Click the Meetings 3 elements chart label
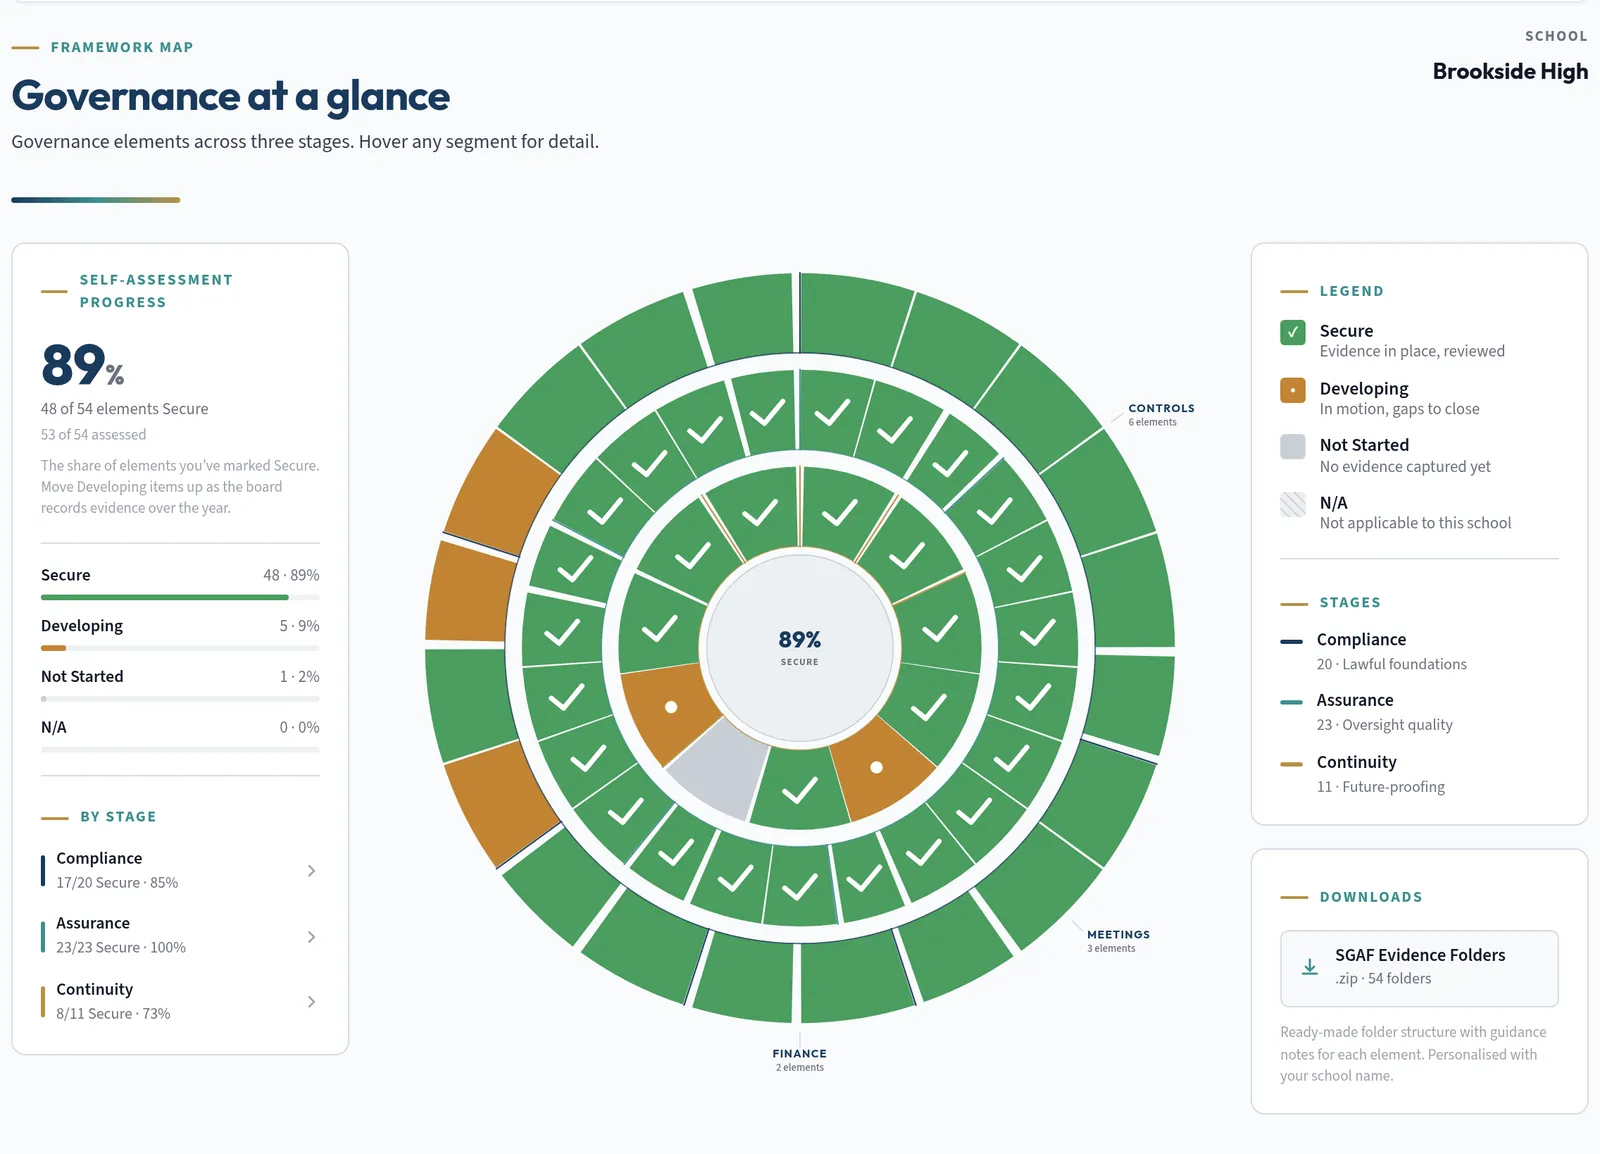Image resolution: width=1600 pixels, height=1154 pixels. pos(1118,941)
